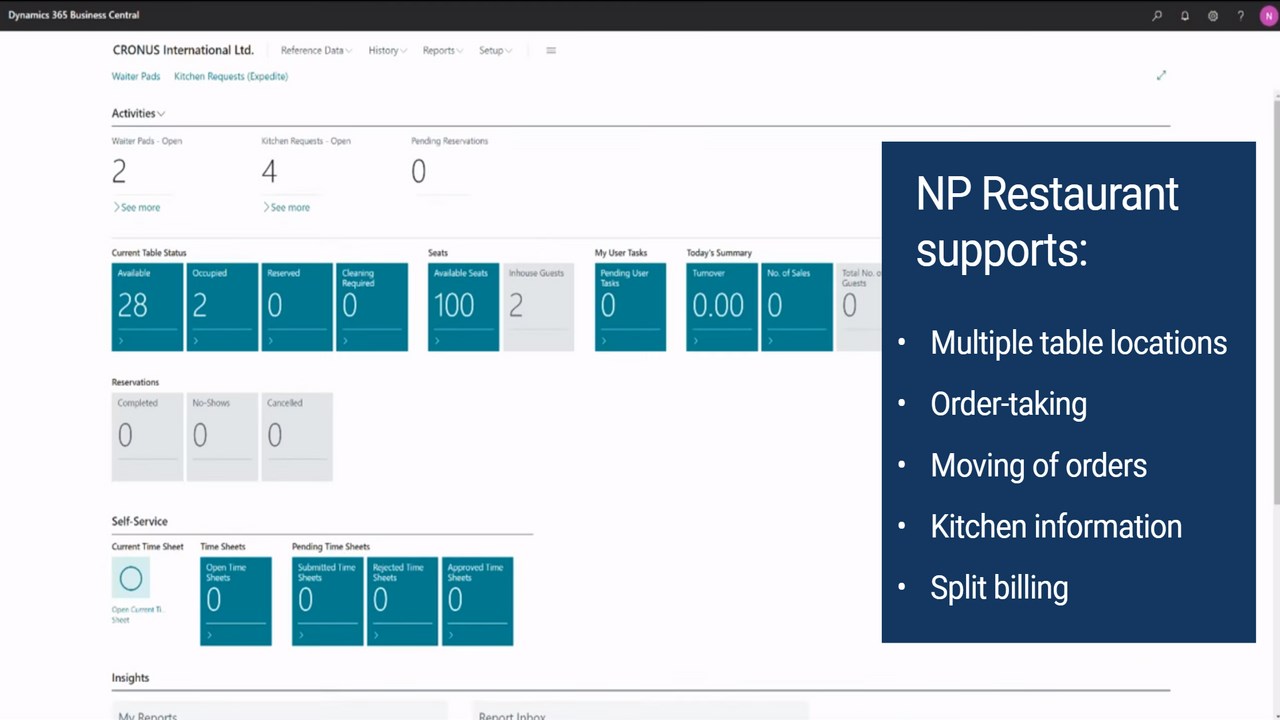
Task: Open the Open Time Sheets tile
Action: (x=236, y=601)
